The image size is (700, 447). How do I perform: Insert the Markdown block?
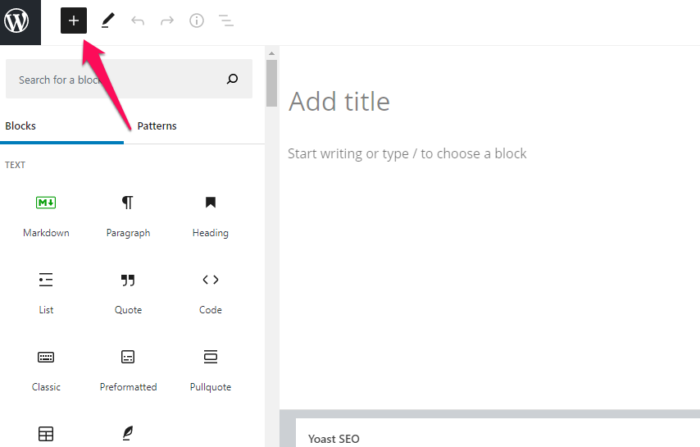pos(46,215)
